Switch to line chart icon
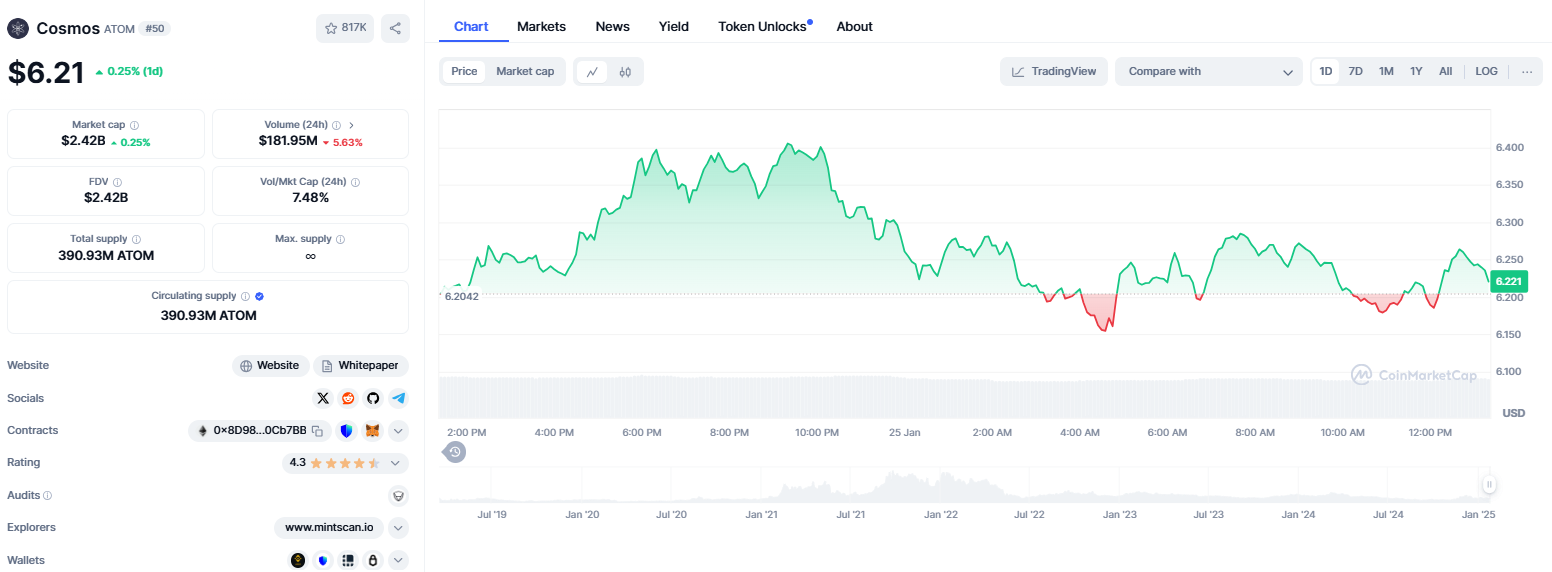The width and height of the screenshot is (1552, 572). tap(592, 71)
